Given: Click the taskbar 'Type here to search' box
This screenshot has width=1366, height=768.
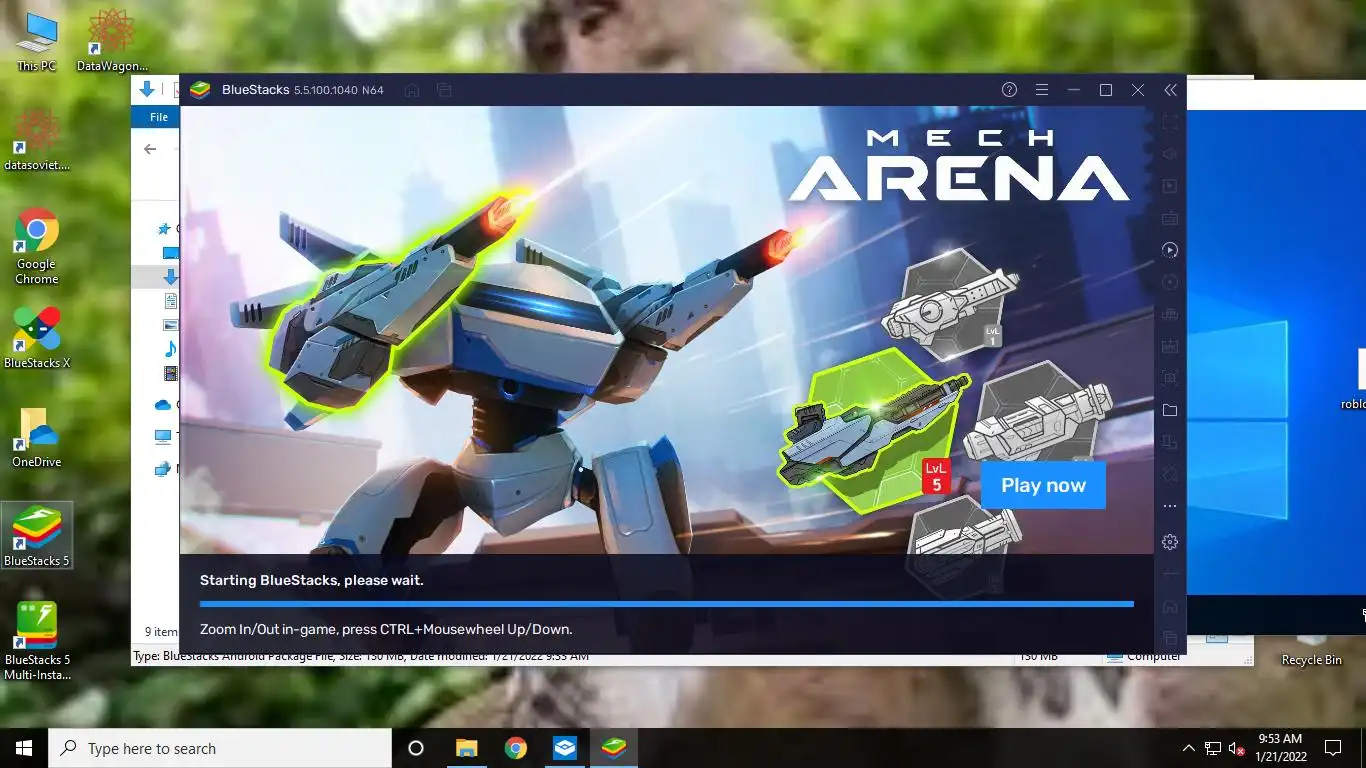Looking at the screenshot, I should click(x=220, y=748).
